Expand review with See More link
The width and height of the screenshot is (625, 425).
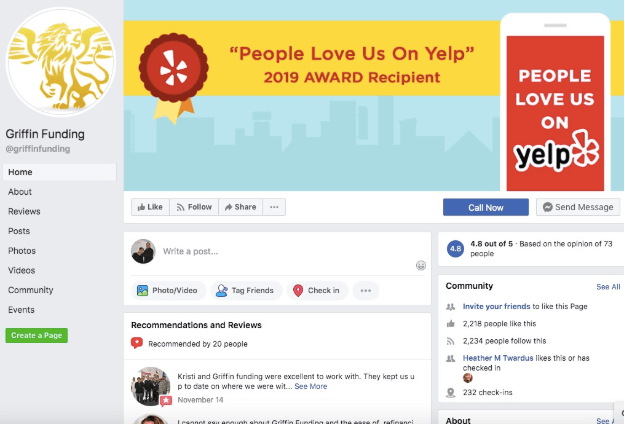coord(311,386)
